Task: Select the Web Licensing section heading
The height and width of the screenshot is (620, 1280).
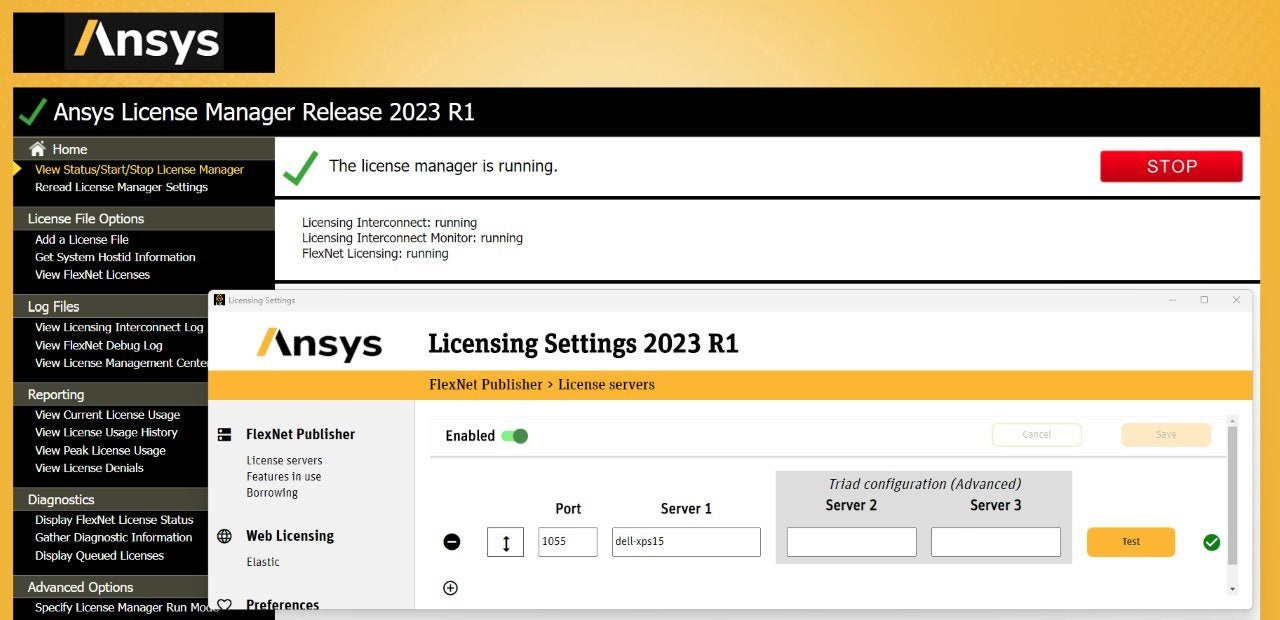Action: 290,536
